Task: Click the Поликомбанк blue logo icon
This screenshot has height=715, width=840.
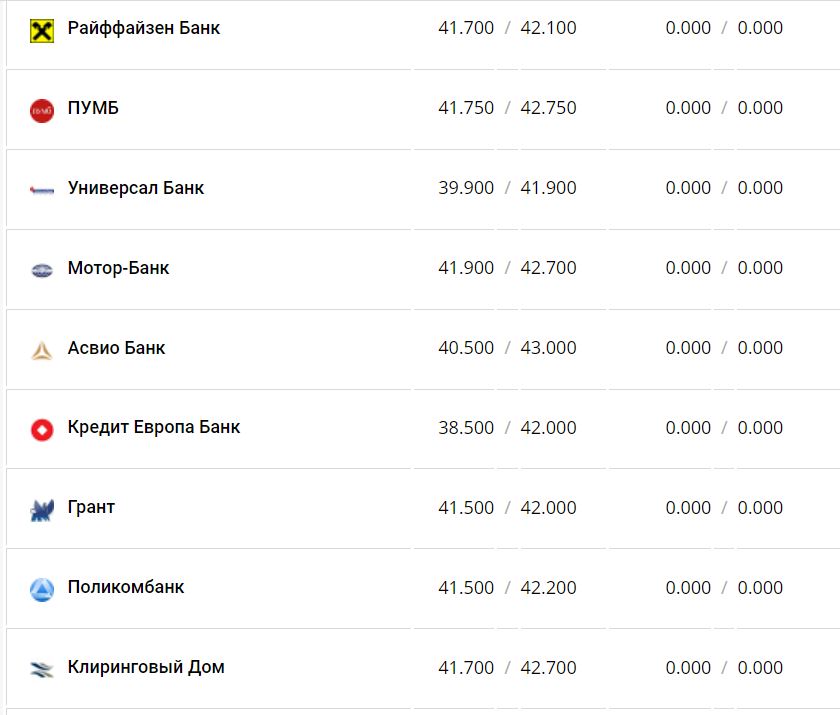Action: click(x=41, y=590)
